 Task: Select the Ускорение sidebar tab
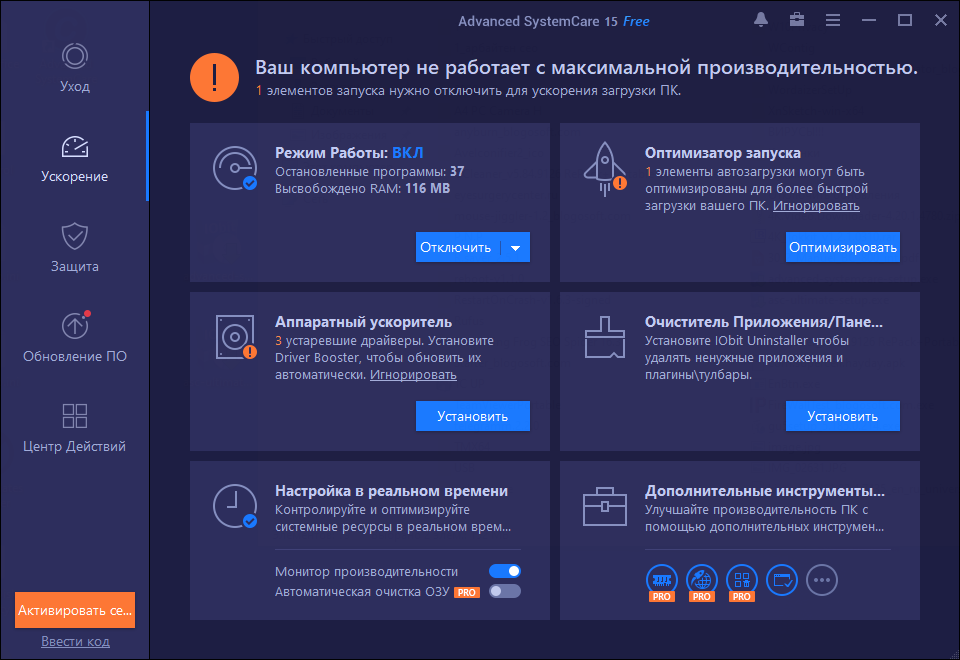(x=75, y=159)
